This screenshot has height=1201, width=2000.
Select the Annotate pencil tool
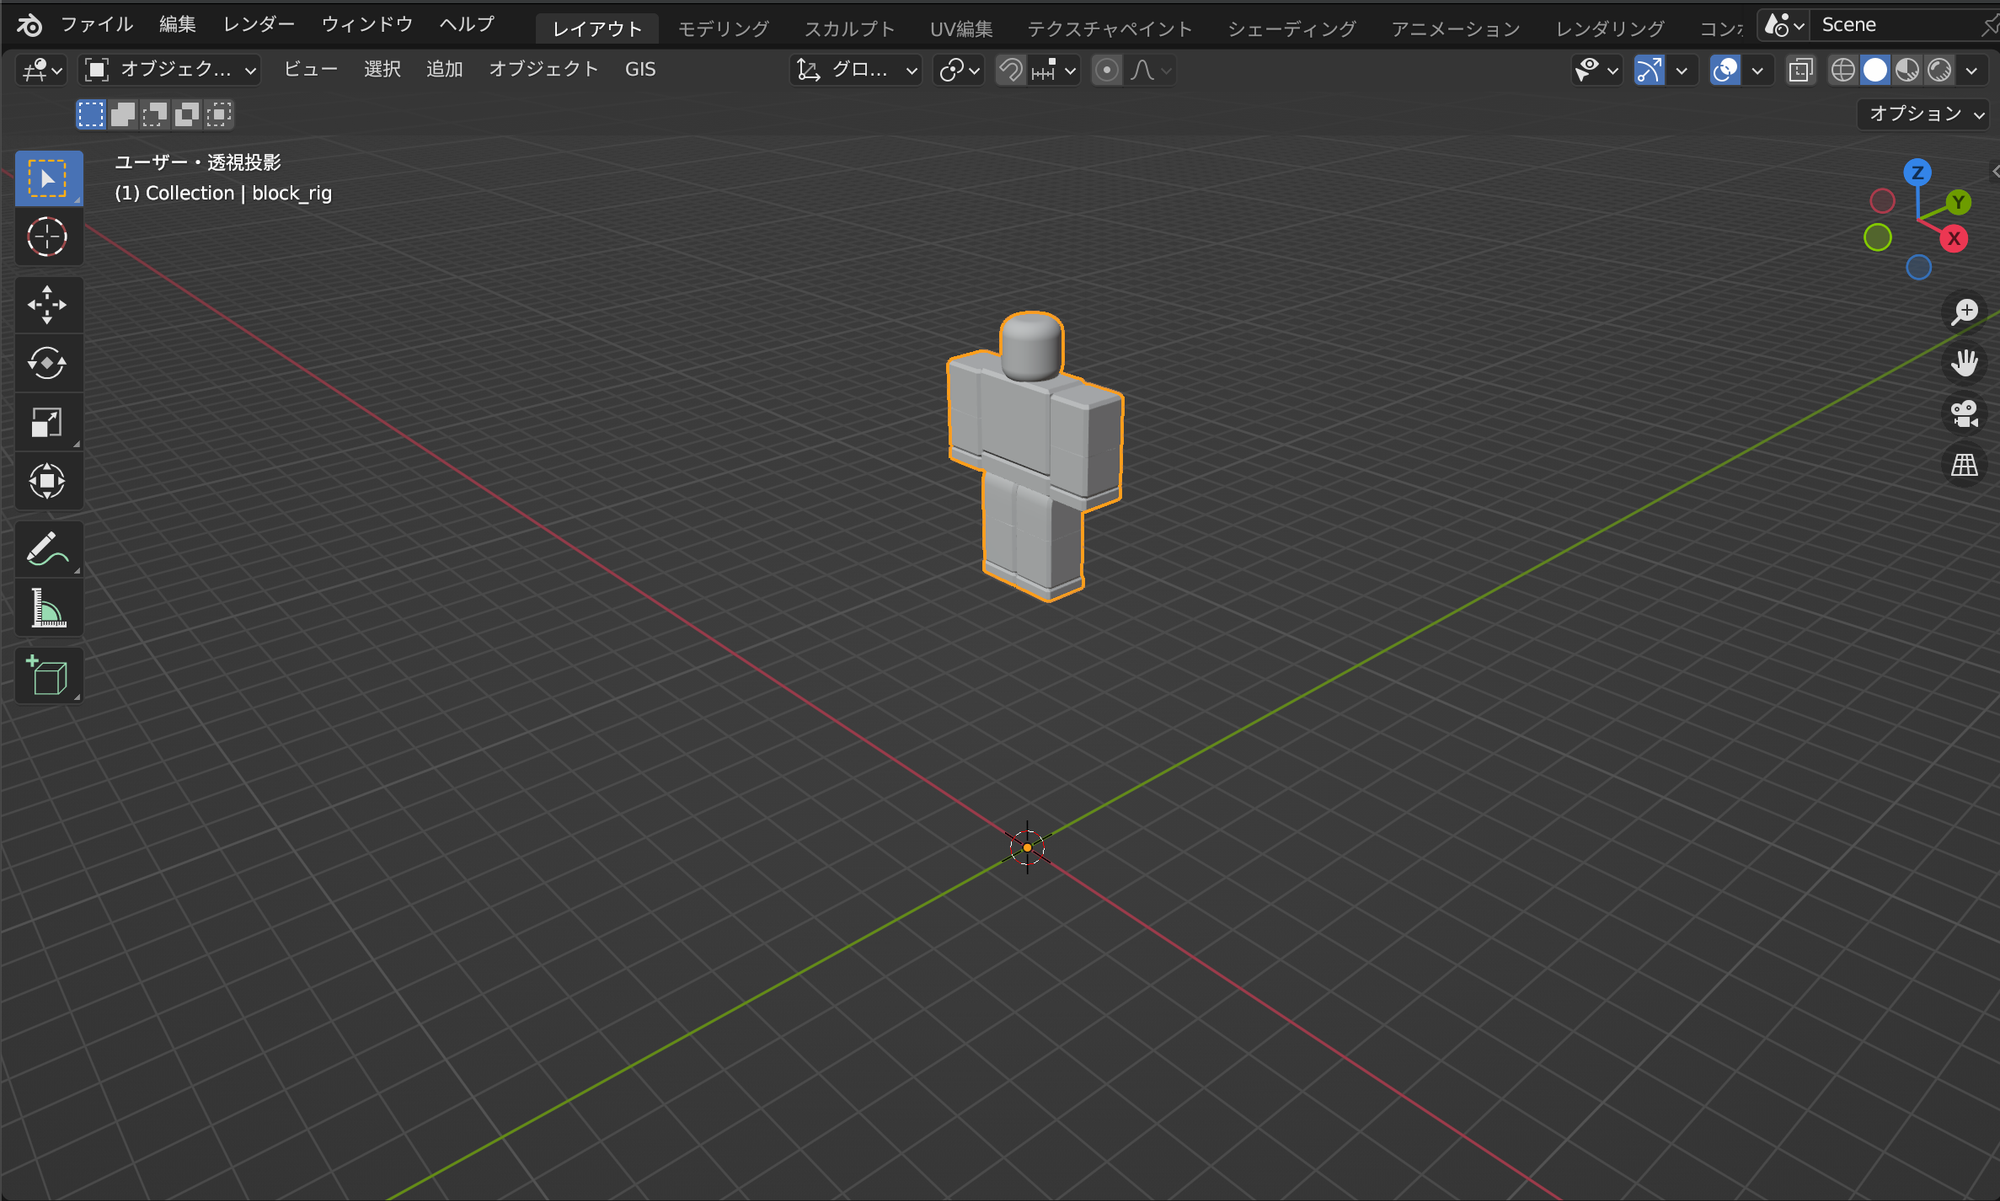tap(48, 548)
